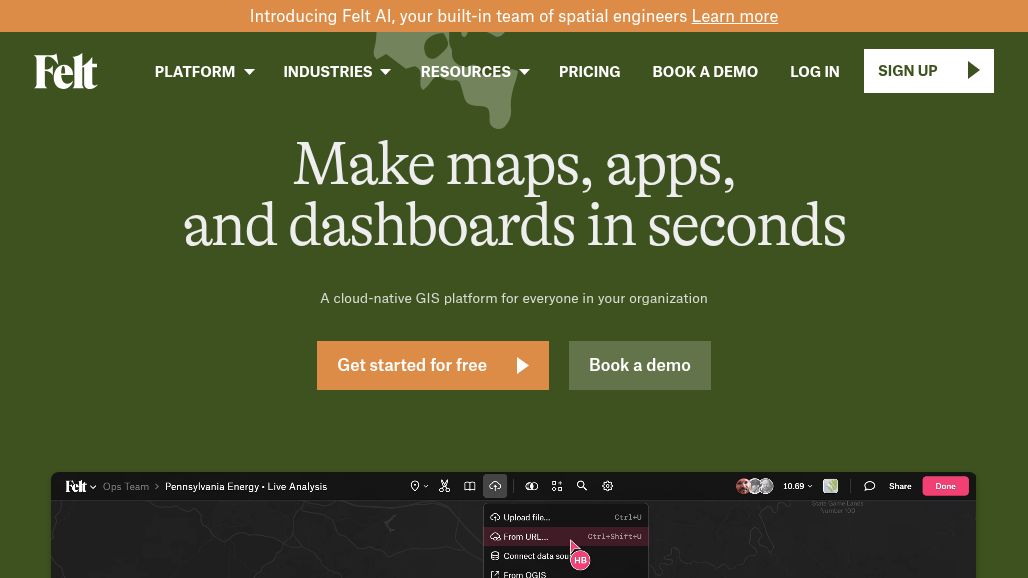Select the scissors clipping tool

pyautogui.click(x=444, y=486)
